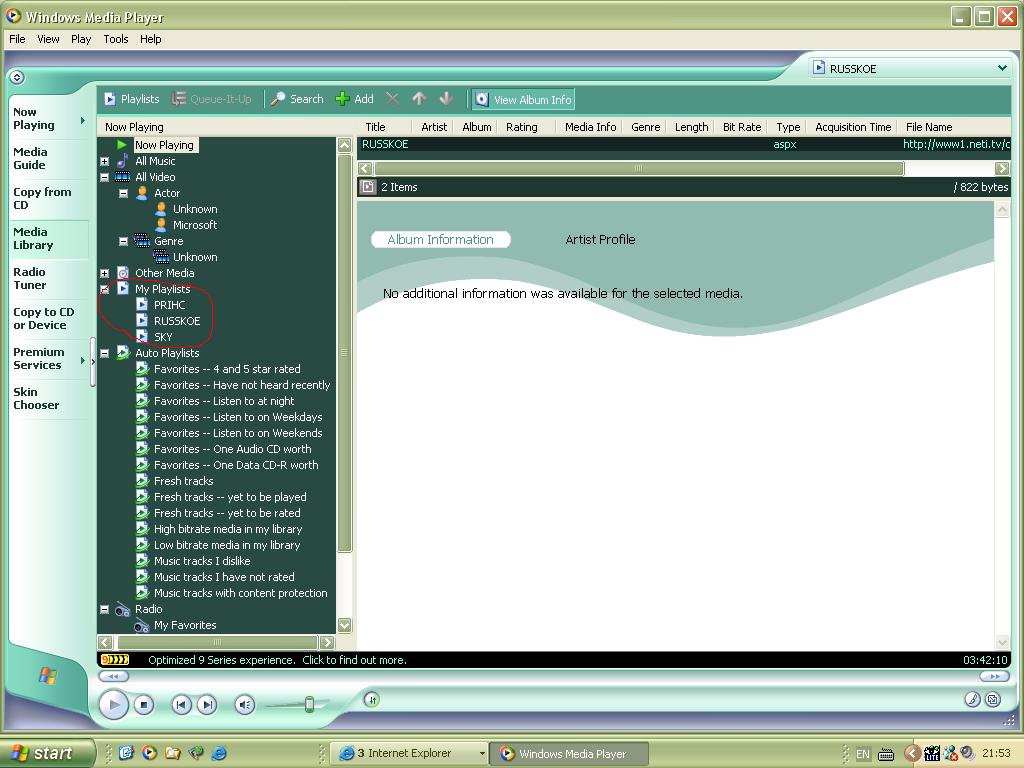Image resolution: width=1024 pixels, height=768 pixels.
Task: Click the Album Information button
Action: click(x=440, y=240)
